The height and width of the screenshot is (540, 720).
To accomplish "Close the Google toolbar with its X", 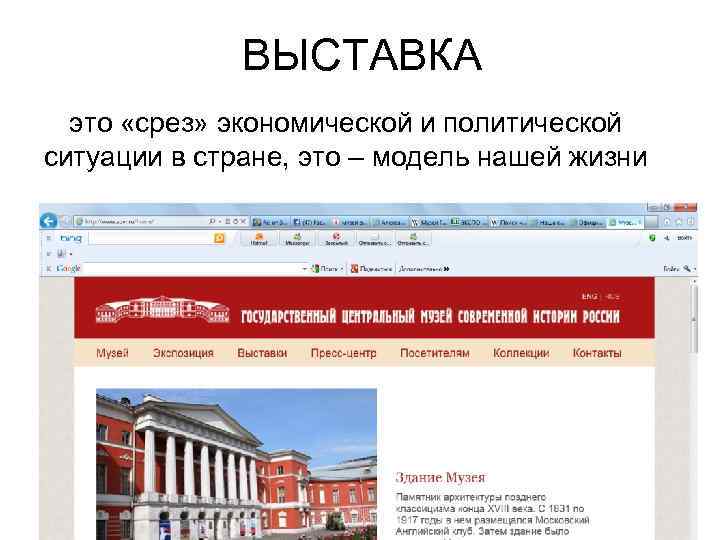I will (x=49, y=269).
